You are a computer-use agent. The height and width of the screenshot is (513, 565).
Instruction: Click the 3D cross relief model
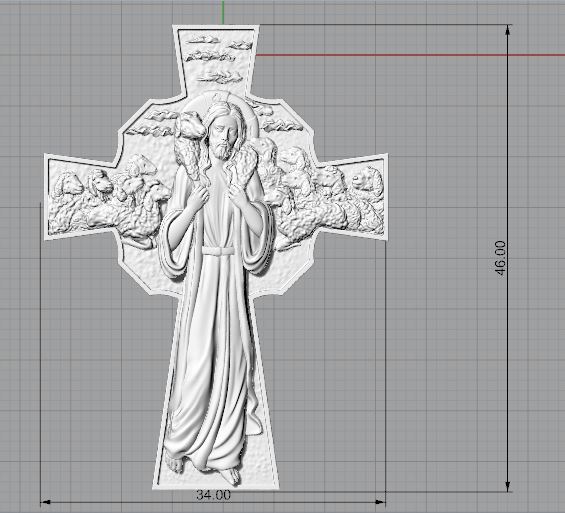[x=216, y=257]
